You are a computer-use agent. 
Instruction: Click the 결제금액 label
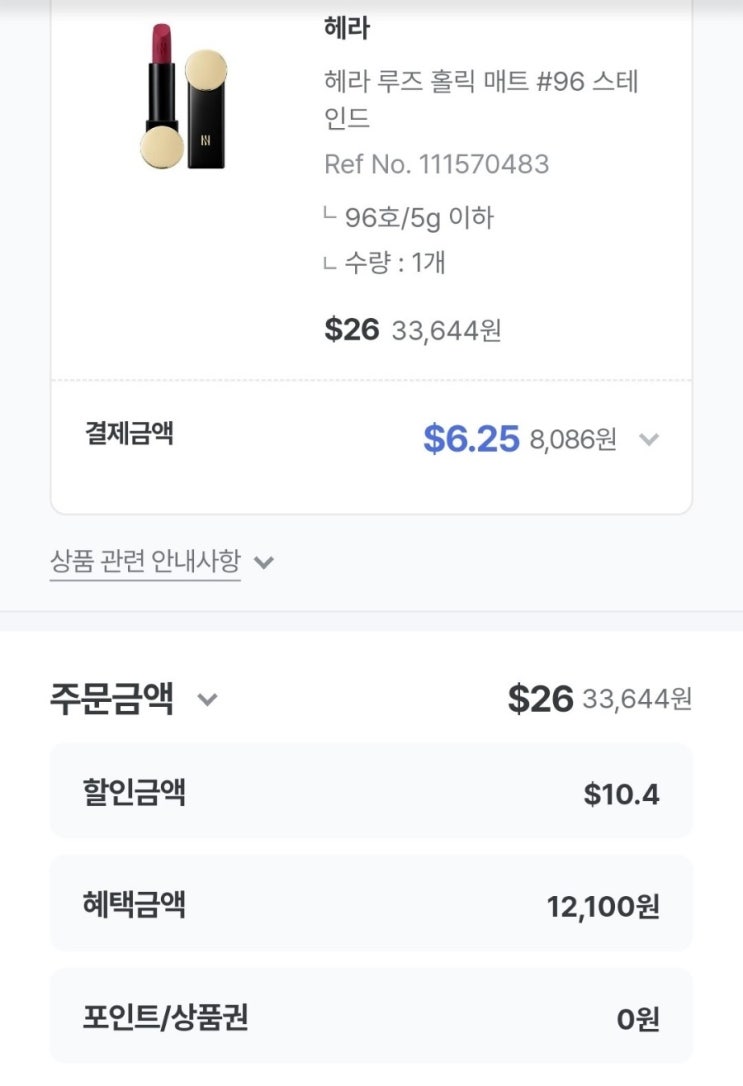click(129, 434)
